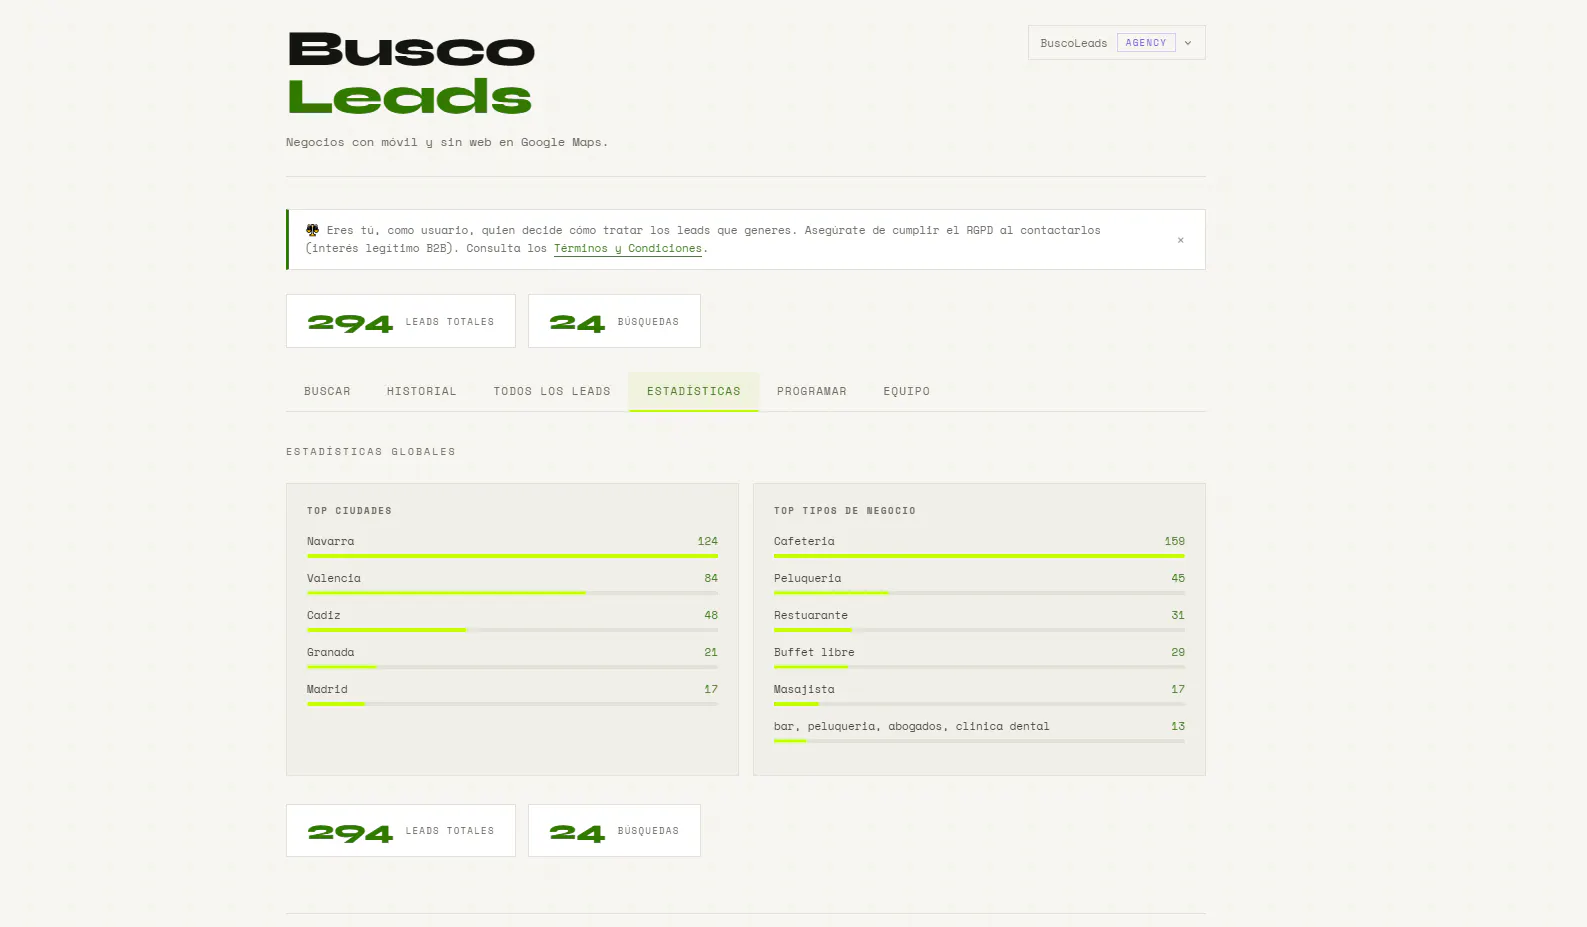Click the Navarra progress bar
This screenshot has width=1587, height=927.
(x=512, y=556)
